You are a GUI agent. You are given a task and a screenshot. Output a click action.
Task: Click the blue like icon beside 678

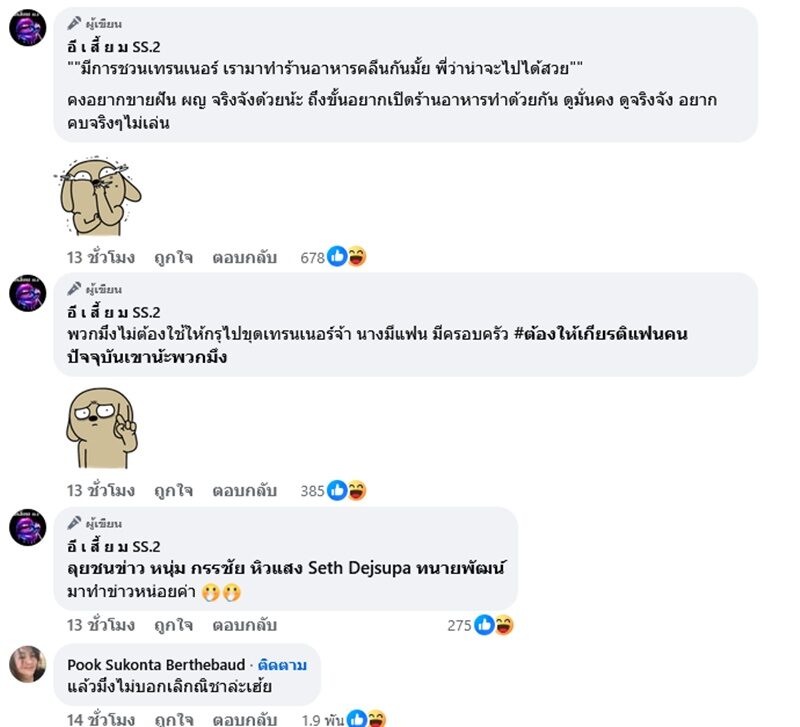(x=337, y=257)
